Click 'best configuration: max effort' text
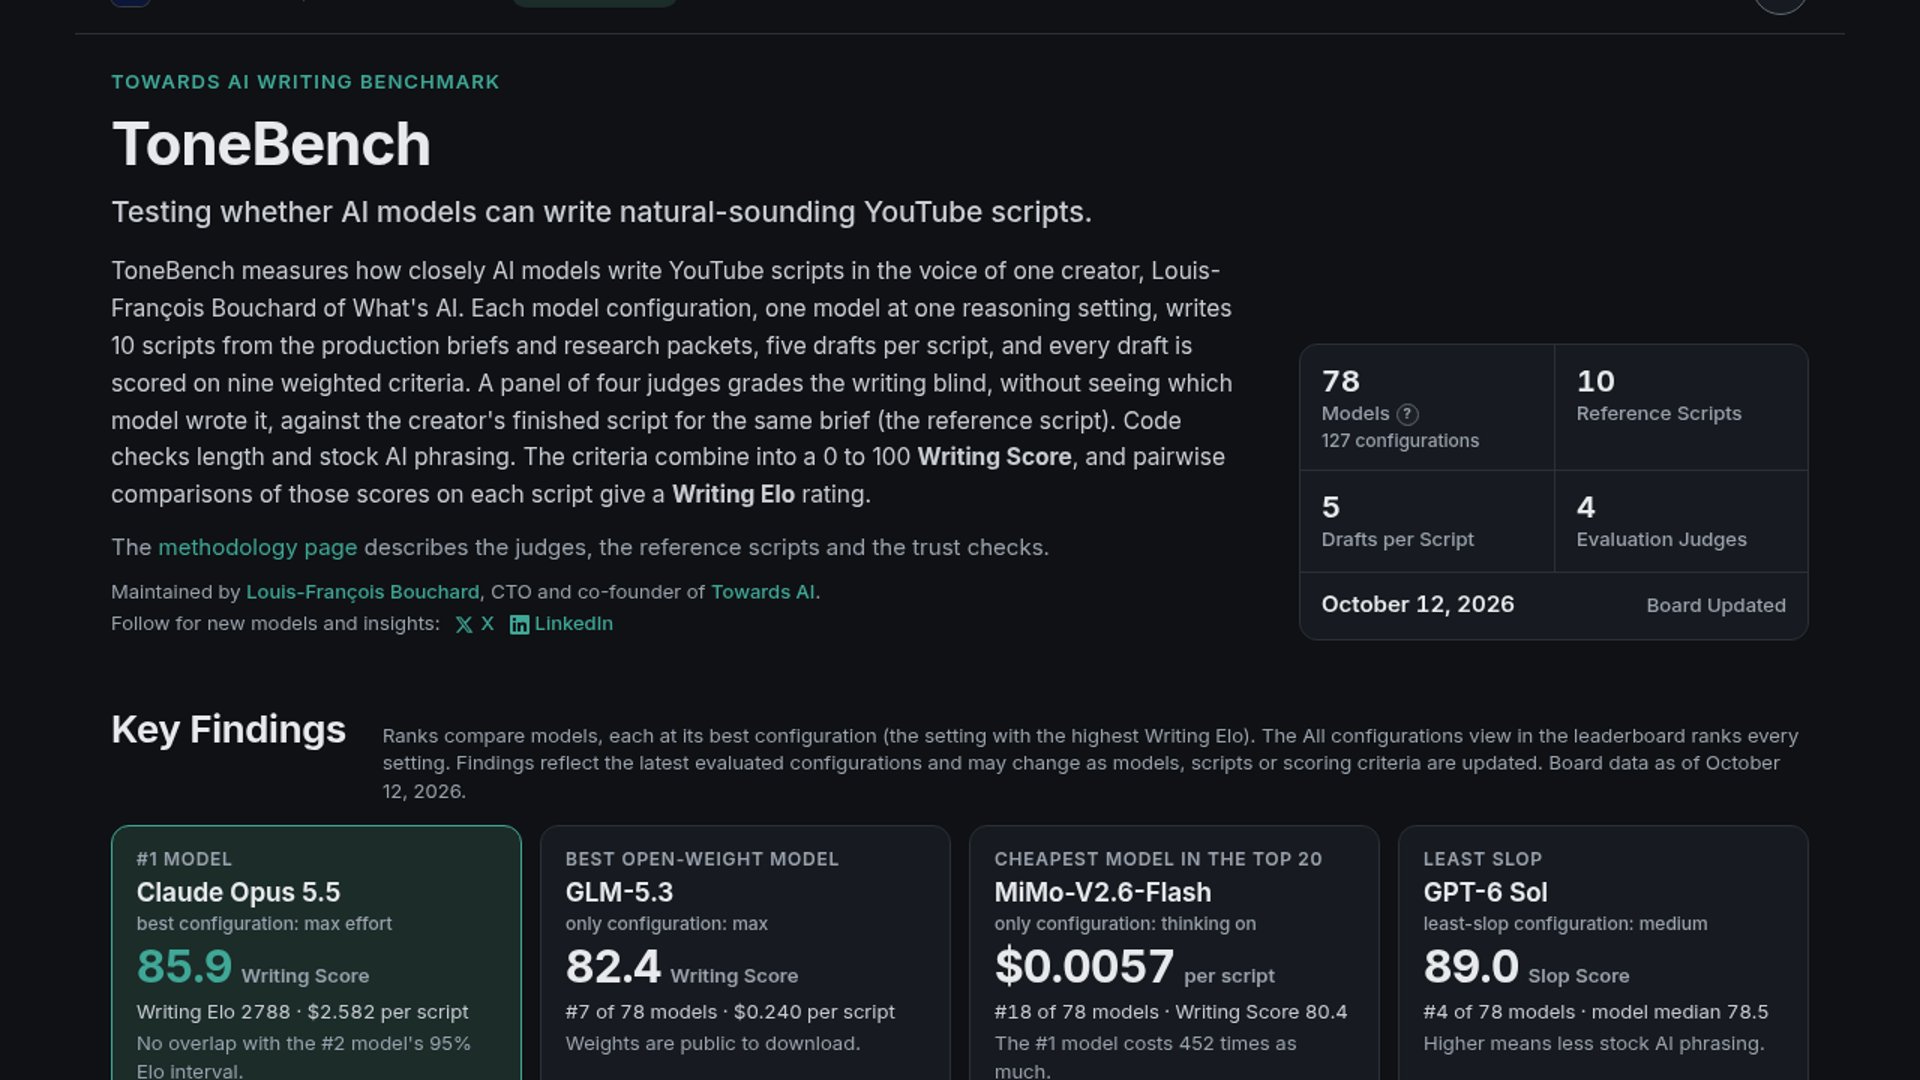Image resolution: width=1920 pixels, height=1080 pixels. coord(264,924)
